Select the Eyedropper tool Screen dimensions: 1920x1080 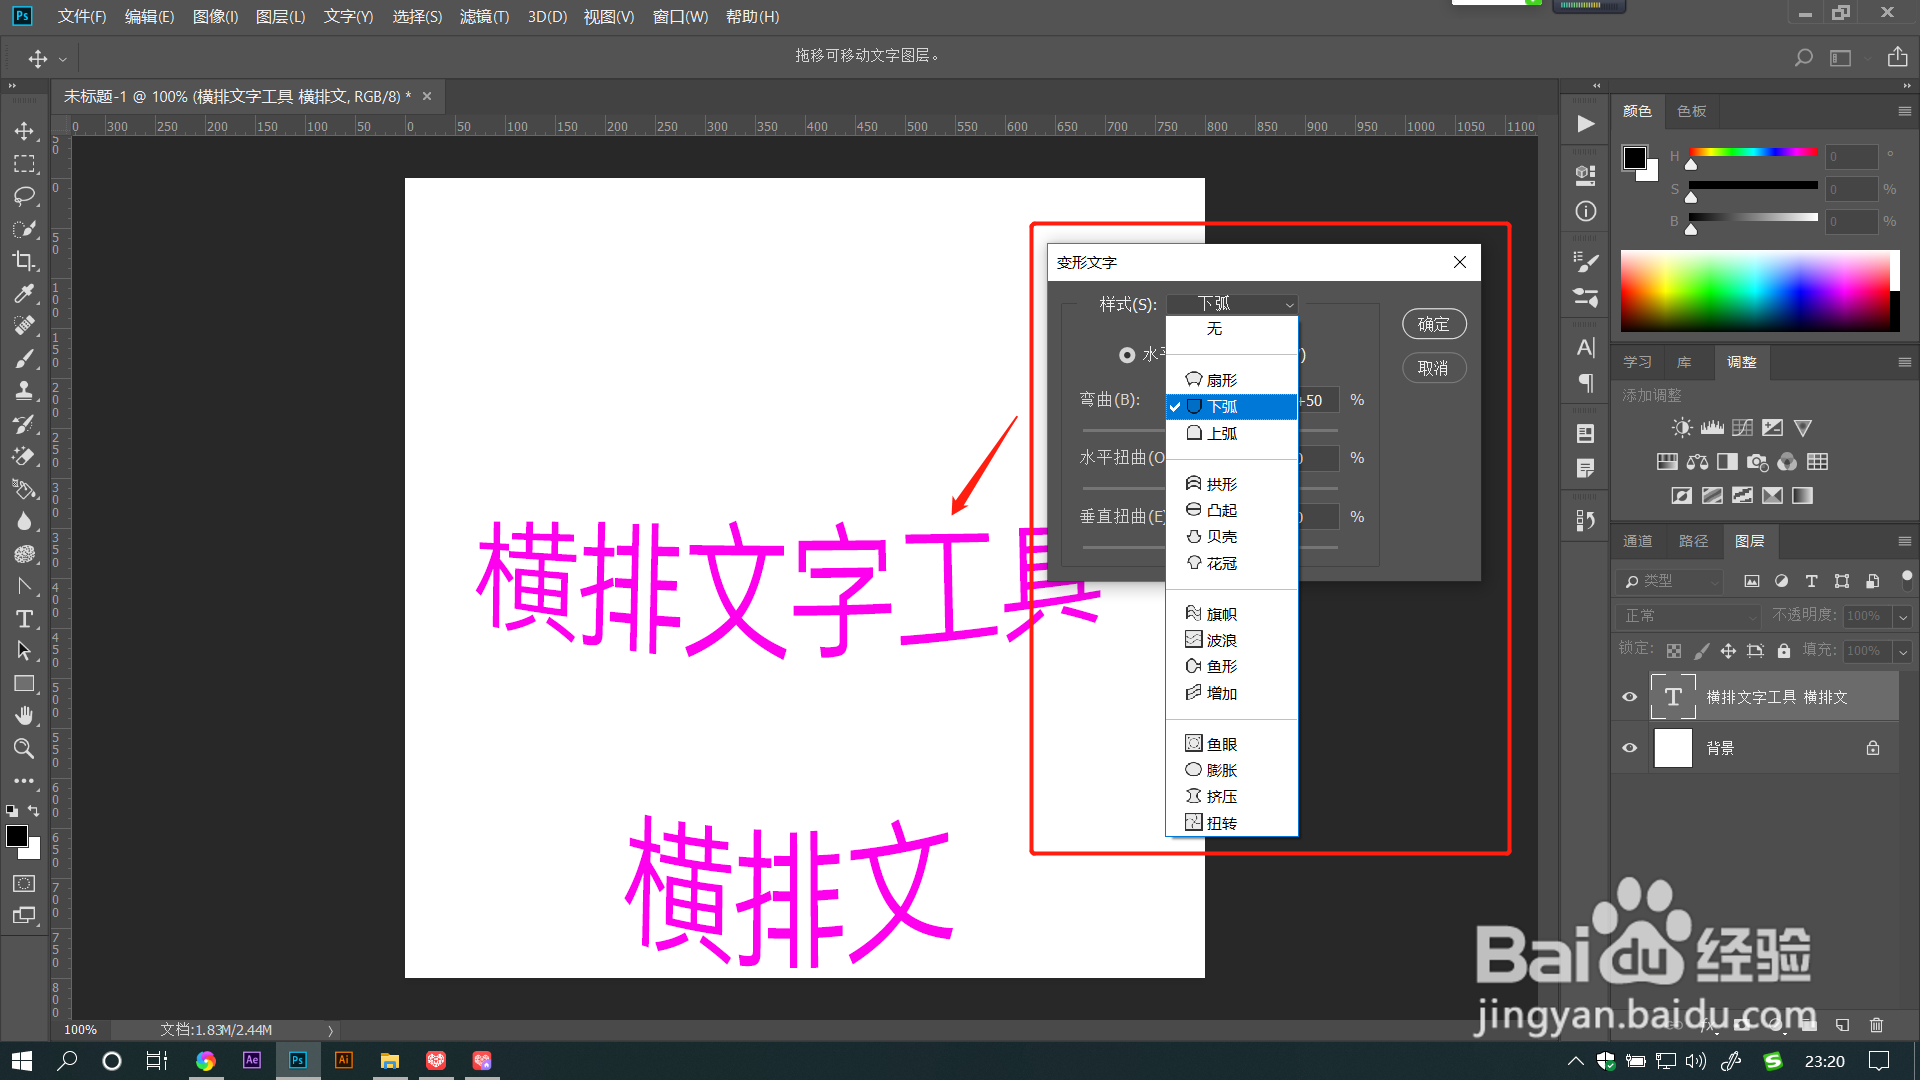24,293
